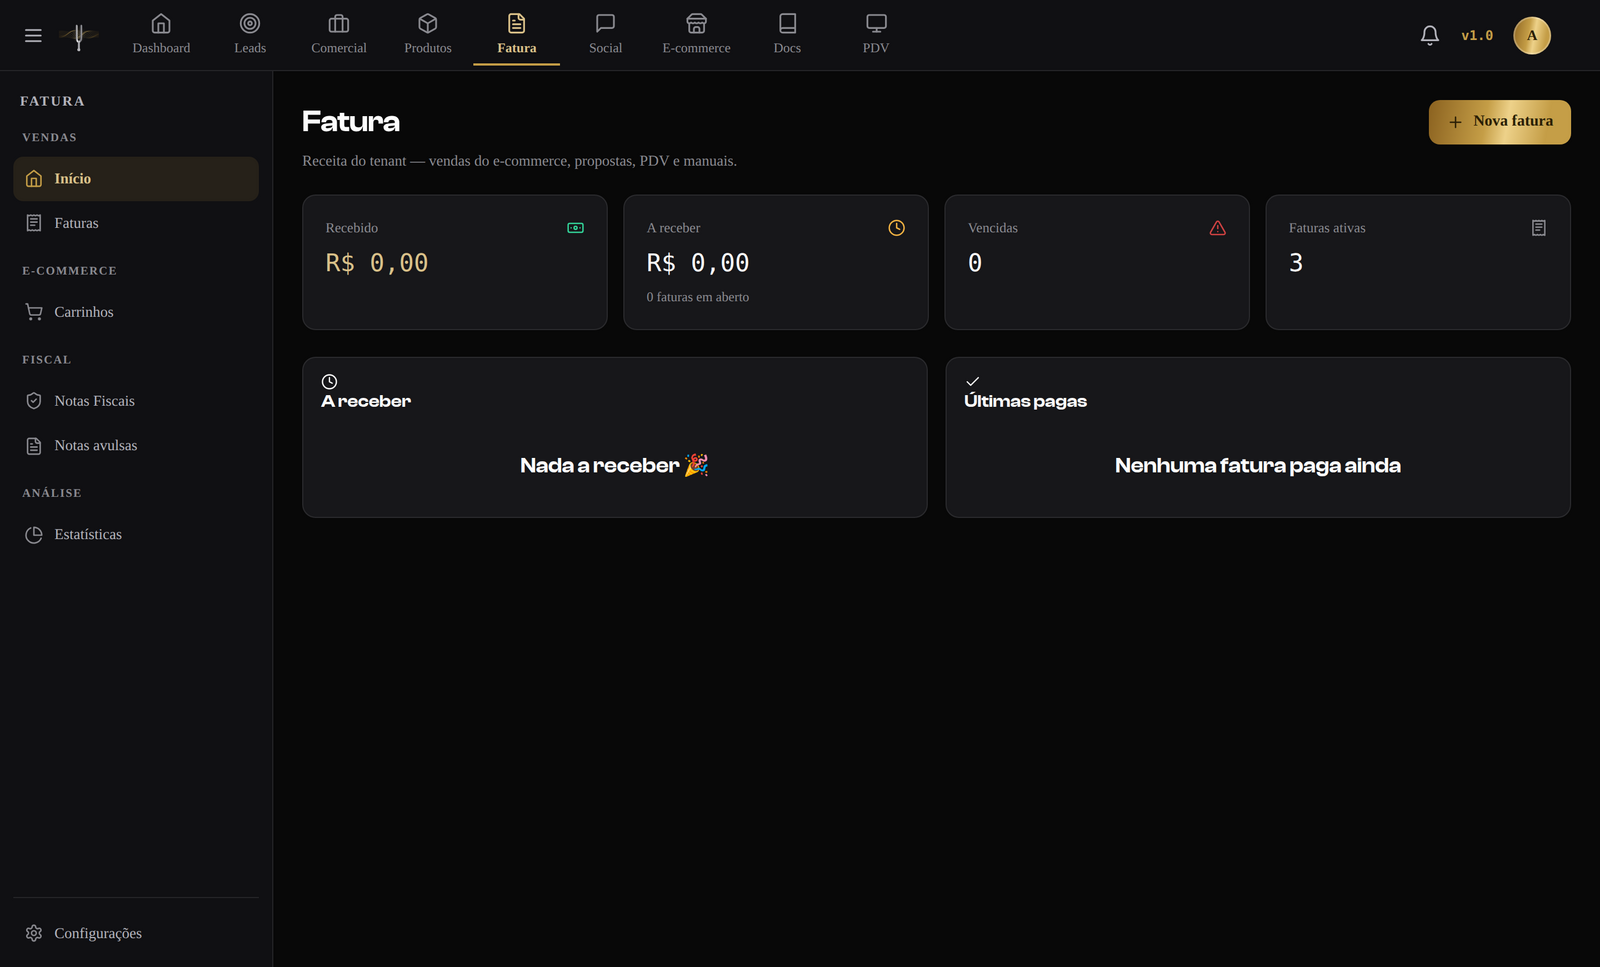Screen dimensions: 1600x967
Task: Click '0 faturas em aberto' text
Action: [698, 297]
